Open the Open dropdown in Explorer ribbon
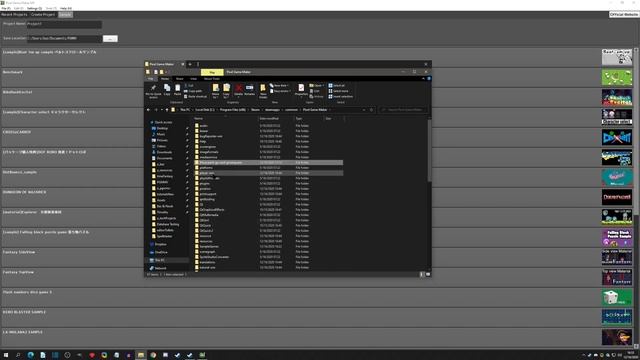Image resolution: width=640 pixels, height=360 pixels. 317,86
